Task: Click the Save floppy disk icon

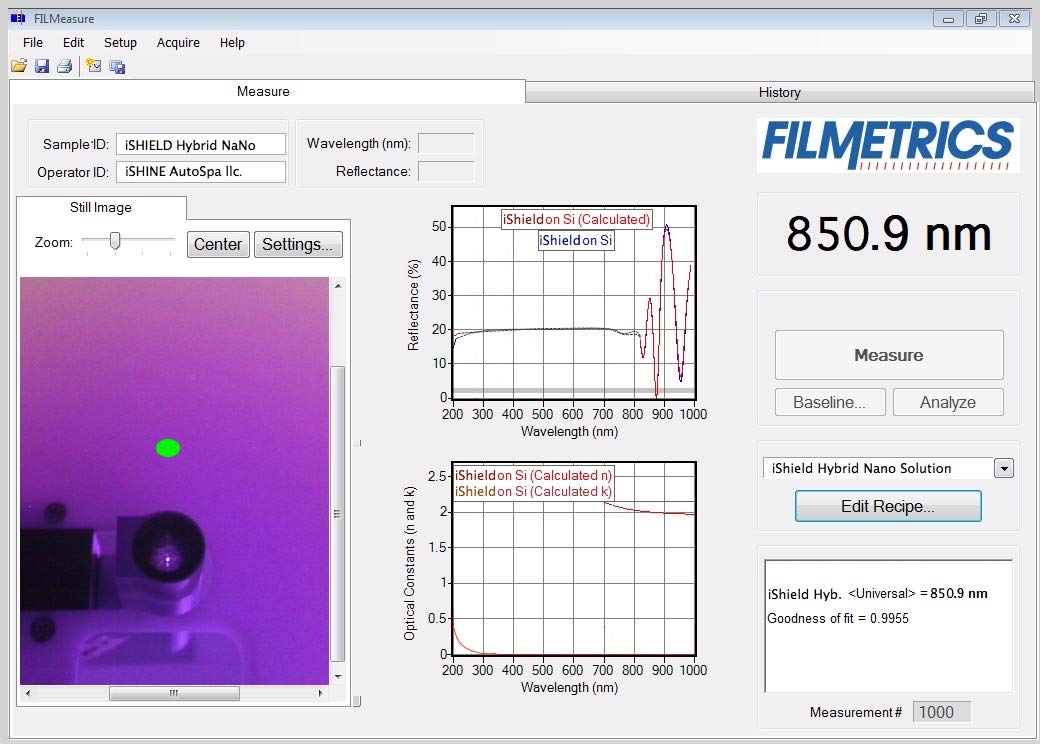Action: pos(42,67)
